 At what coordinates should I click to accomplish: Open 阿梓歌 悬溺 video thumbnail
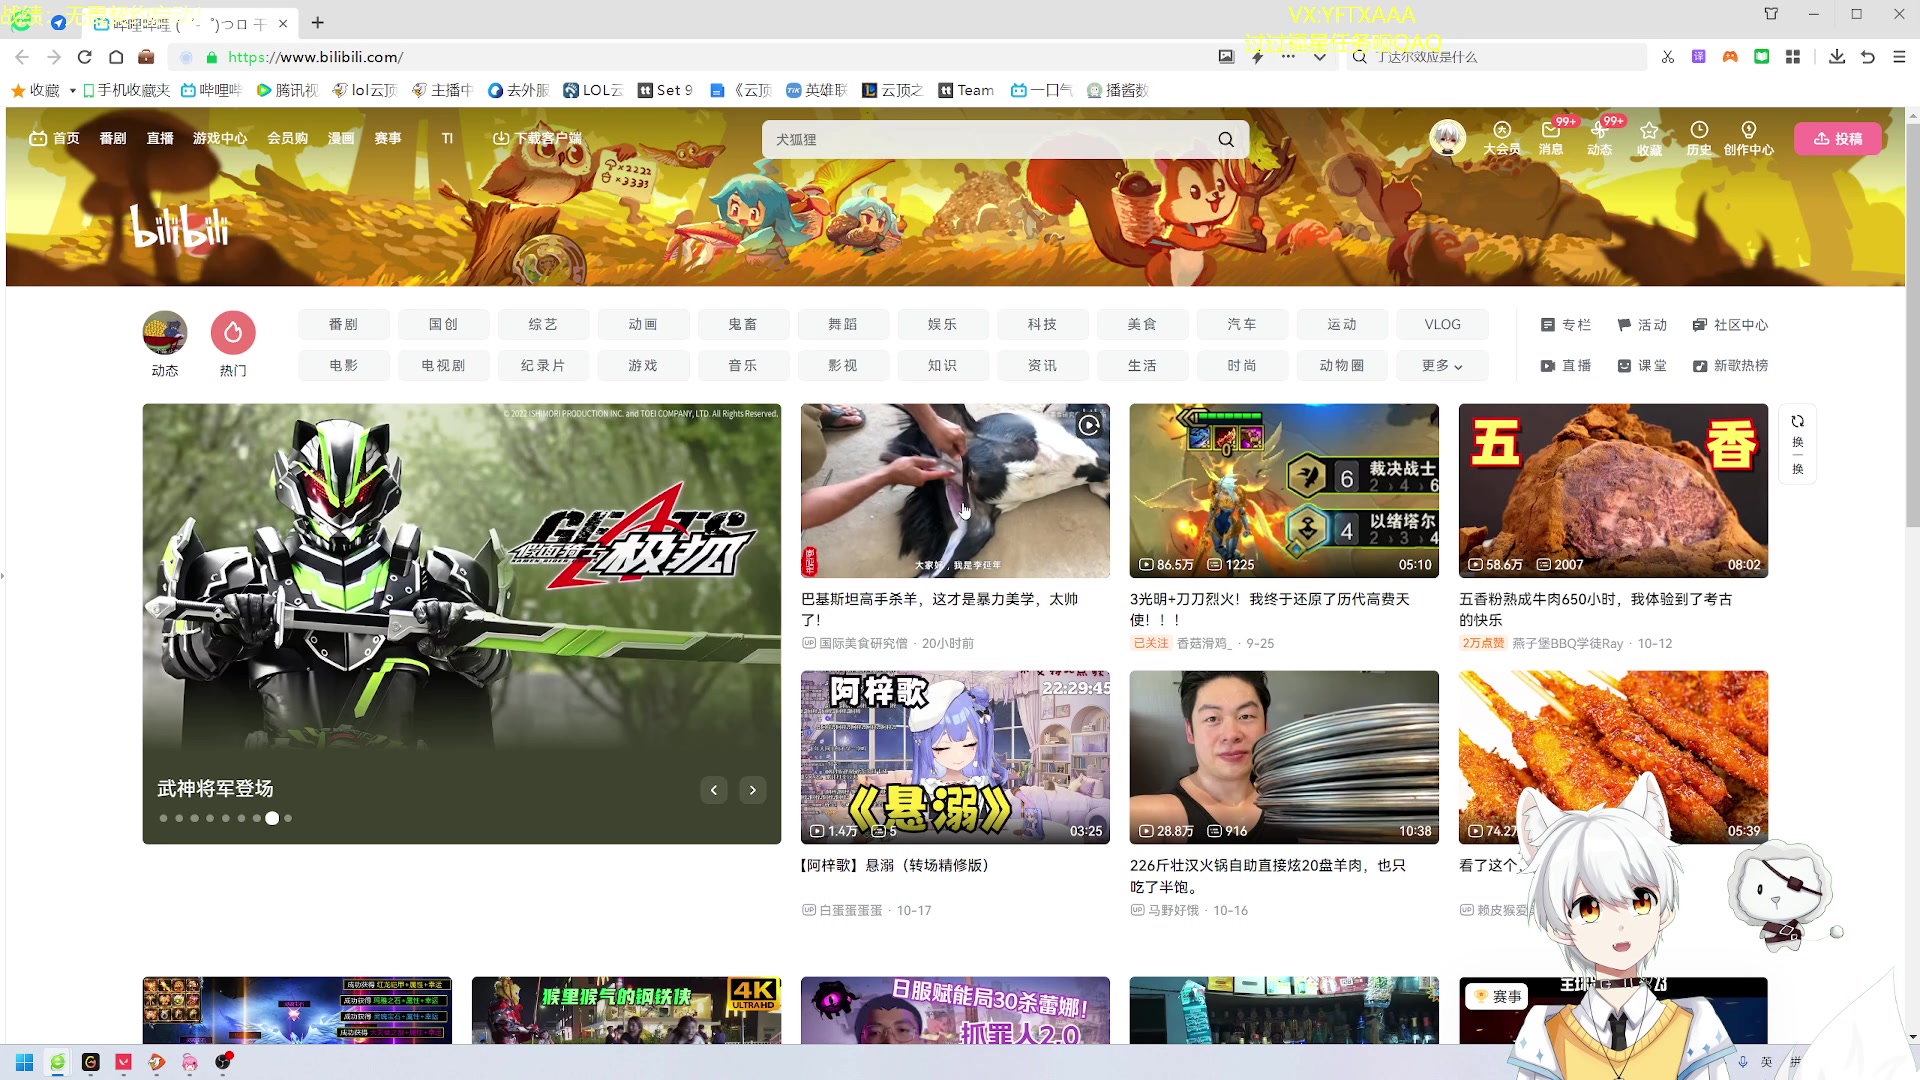point(955,757)
